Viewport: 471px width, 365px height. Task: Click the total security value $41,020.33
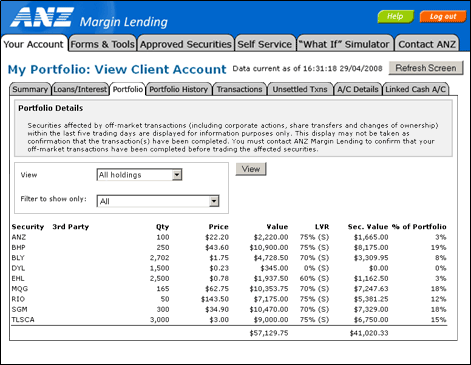(x=369, y=333)
